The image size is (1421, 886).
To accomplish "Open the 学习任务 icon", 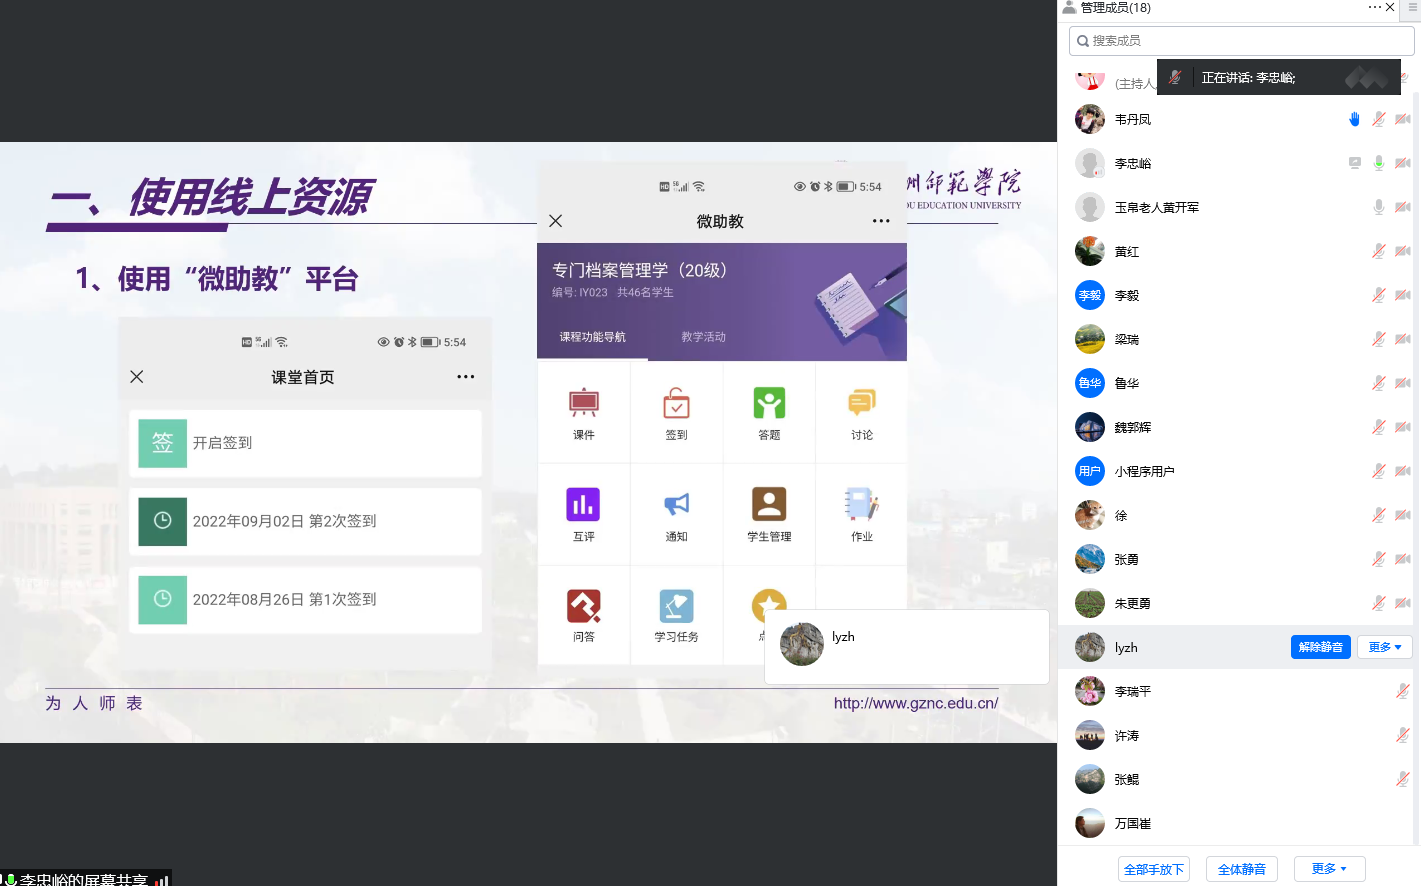I will pyautogui.click(x=677, y=606).
